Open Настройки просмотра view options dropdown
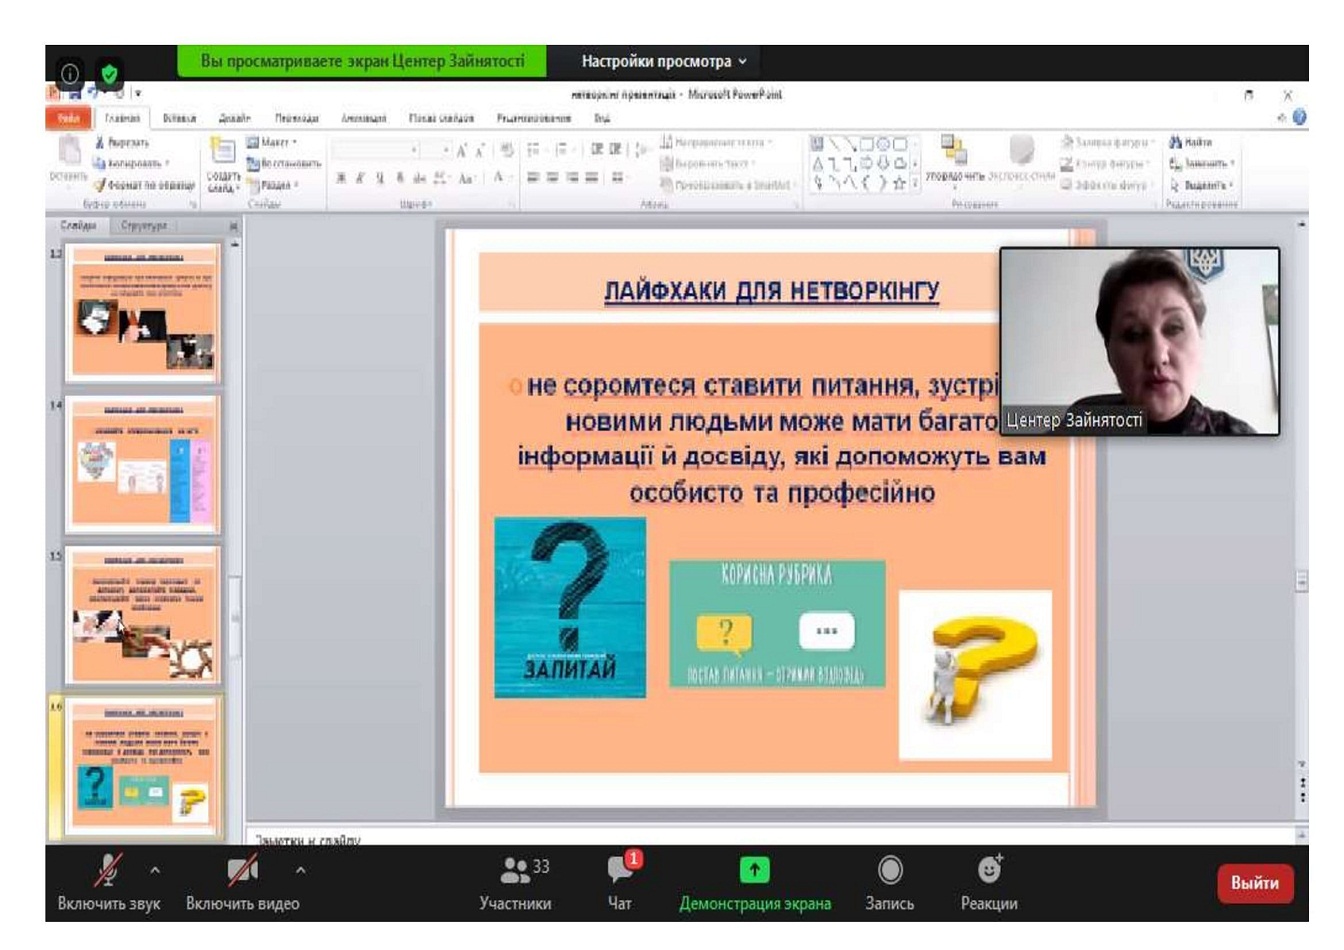The width and height of the screenshot is (1344, 950). click(x=664, y=61)
